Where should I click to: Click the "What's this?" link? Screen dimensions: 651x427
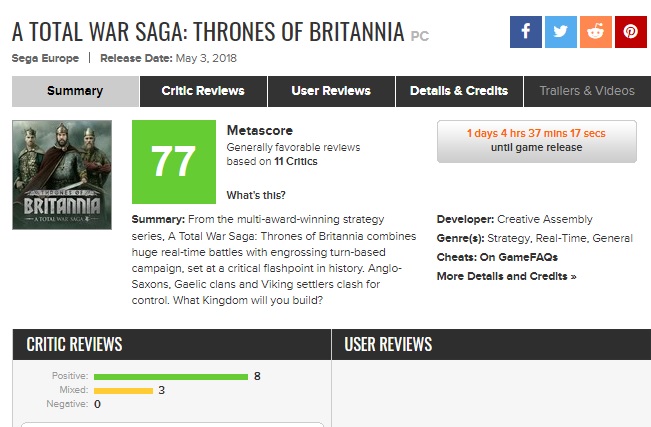pos(255,194)
